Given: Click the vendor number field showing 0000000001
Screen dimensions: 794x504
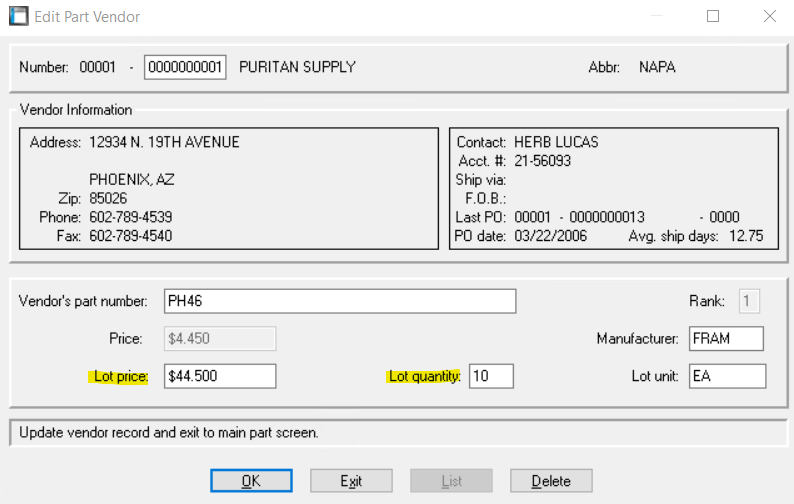Looking at the screenshot, I should [x=185, y=68].
